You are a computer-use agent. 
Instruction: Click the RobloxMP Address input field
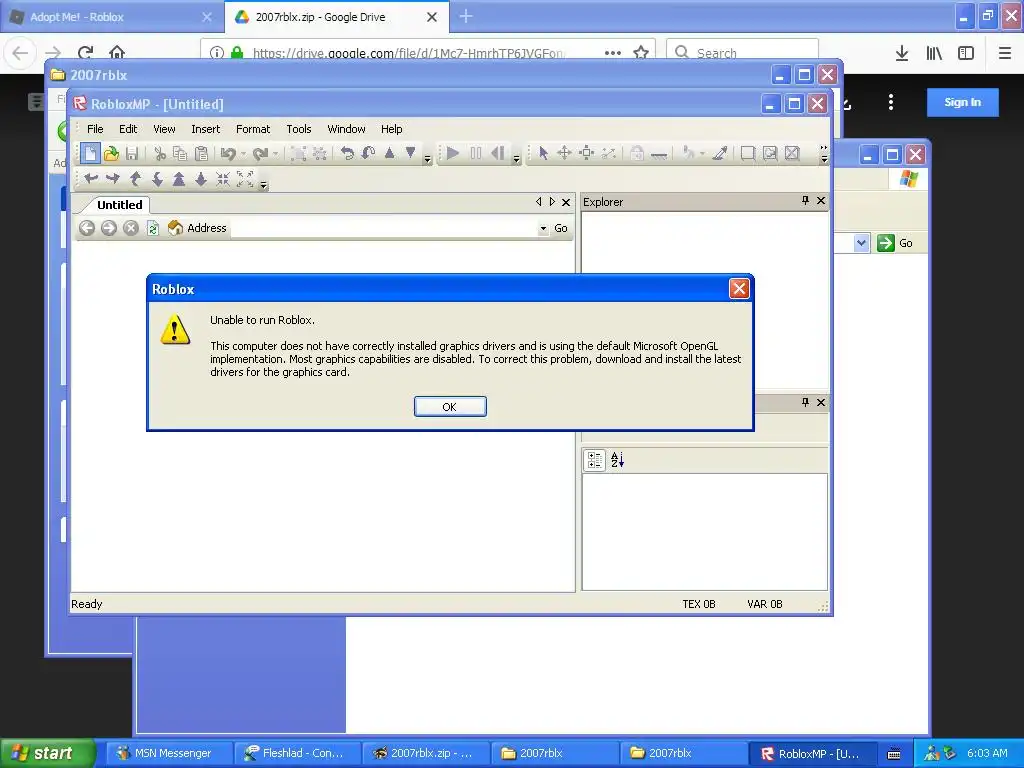pyautogui.click(x=383, y=228)
